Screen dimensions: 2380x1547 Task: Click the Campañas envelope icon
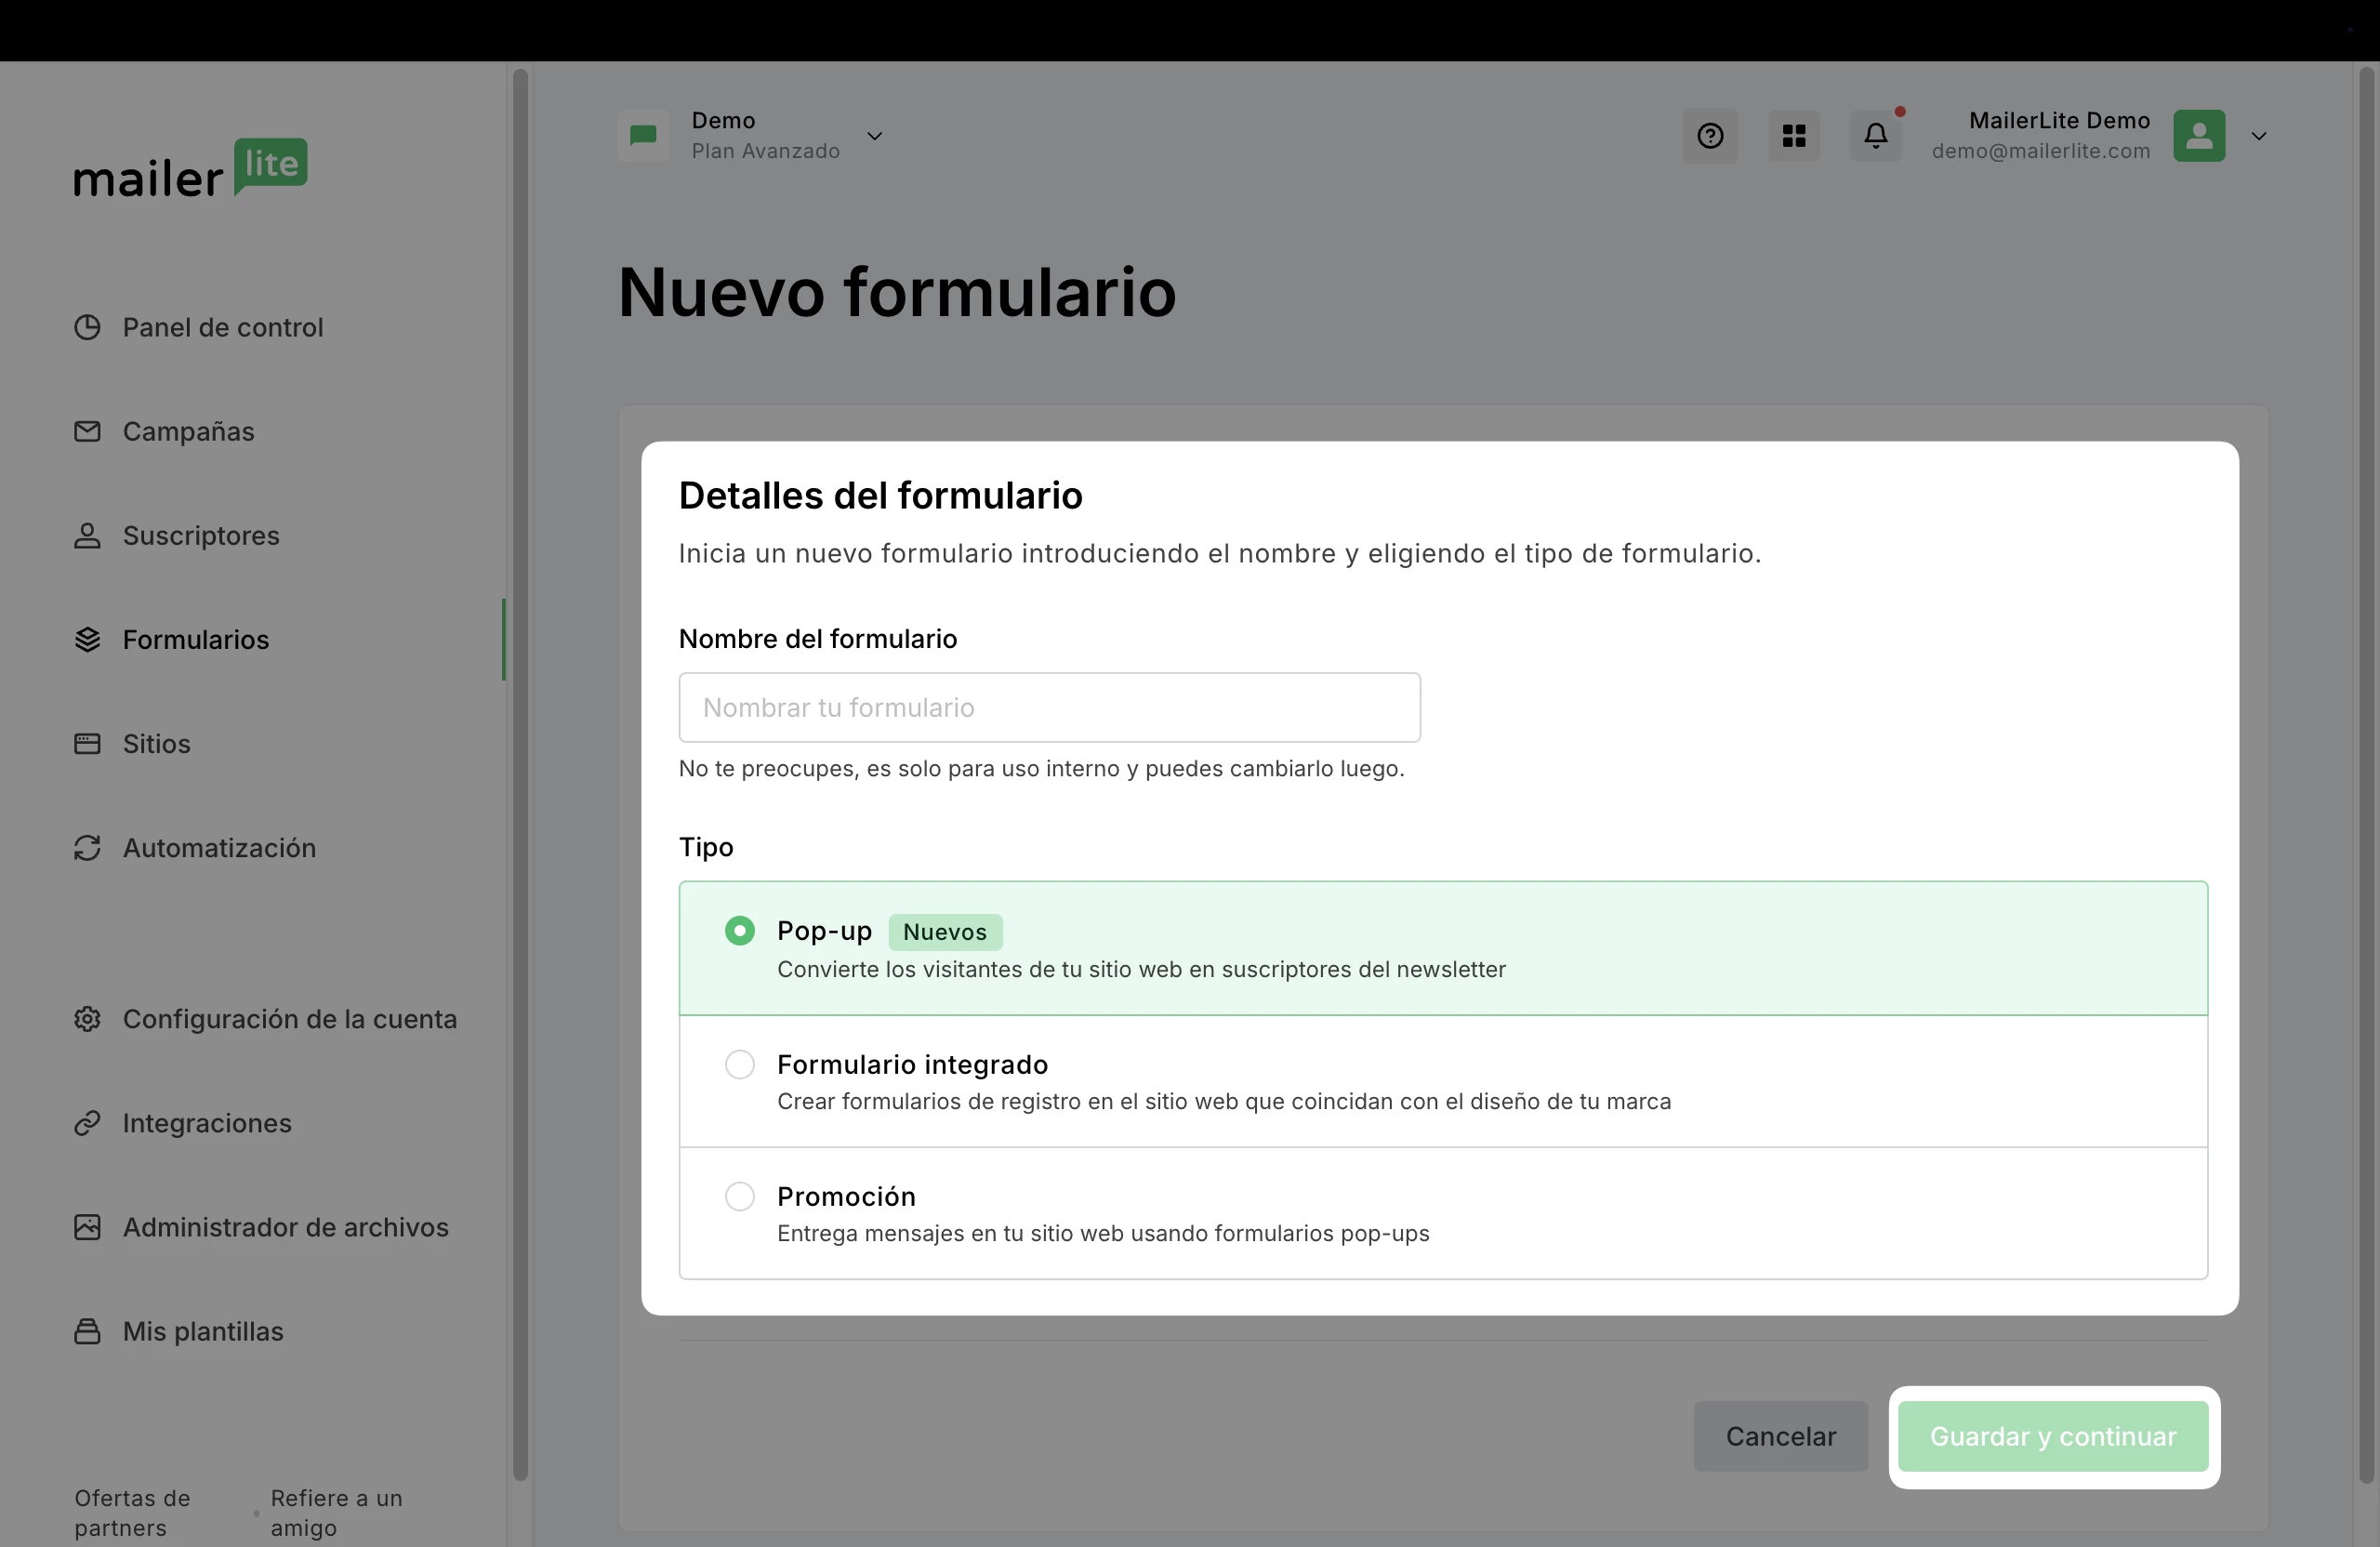tap(87, 431)
